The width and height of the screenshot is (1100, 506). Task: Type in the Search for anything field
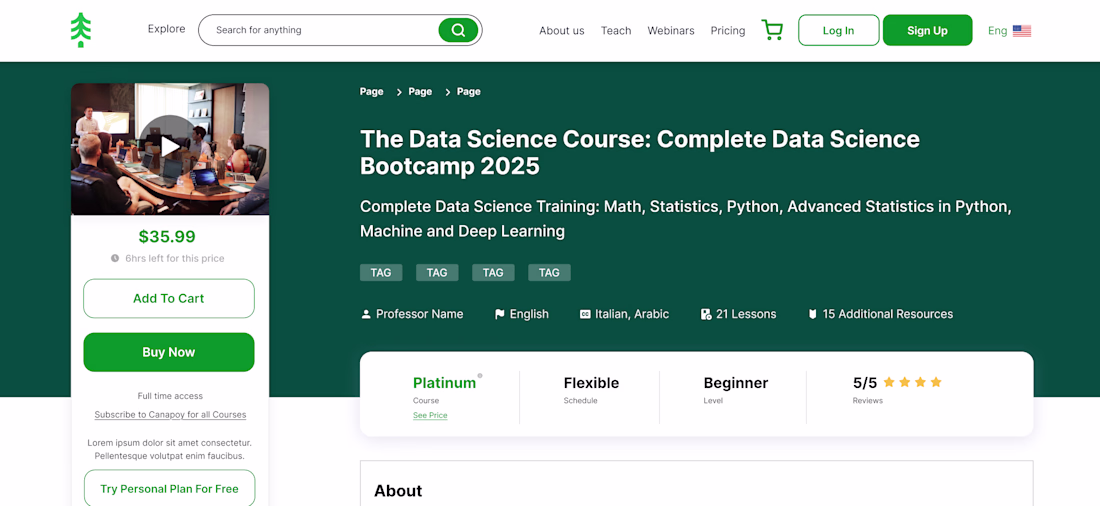[x=320, y=30]
